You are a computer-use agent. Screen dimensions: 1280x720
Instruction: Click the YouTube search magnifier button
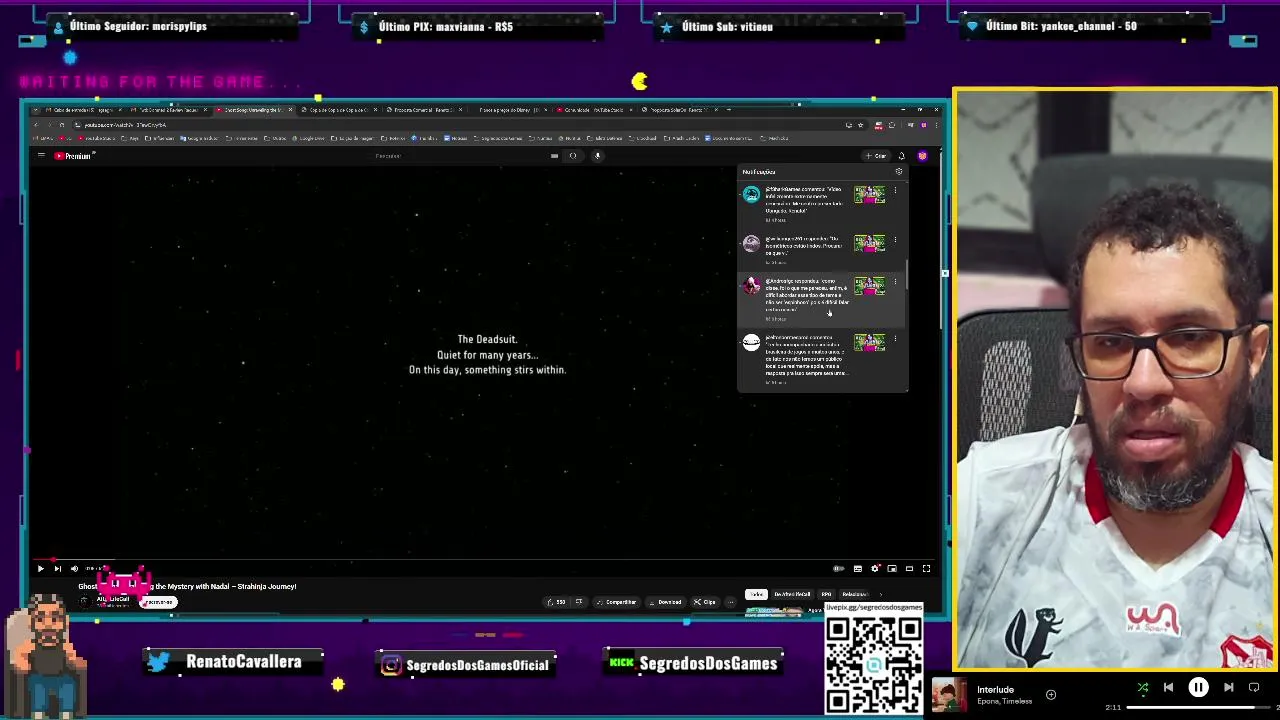click(x=573, y=156)
